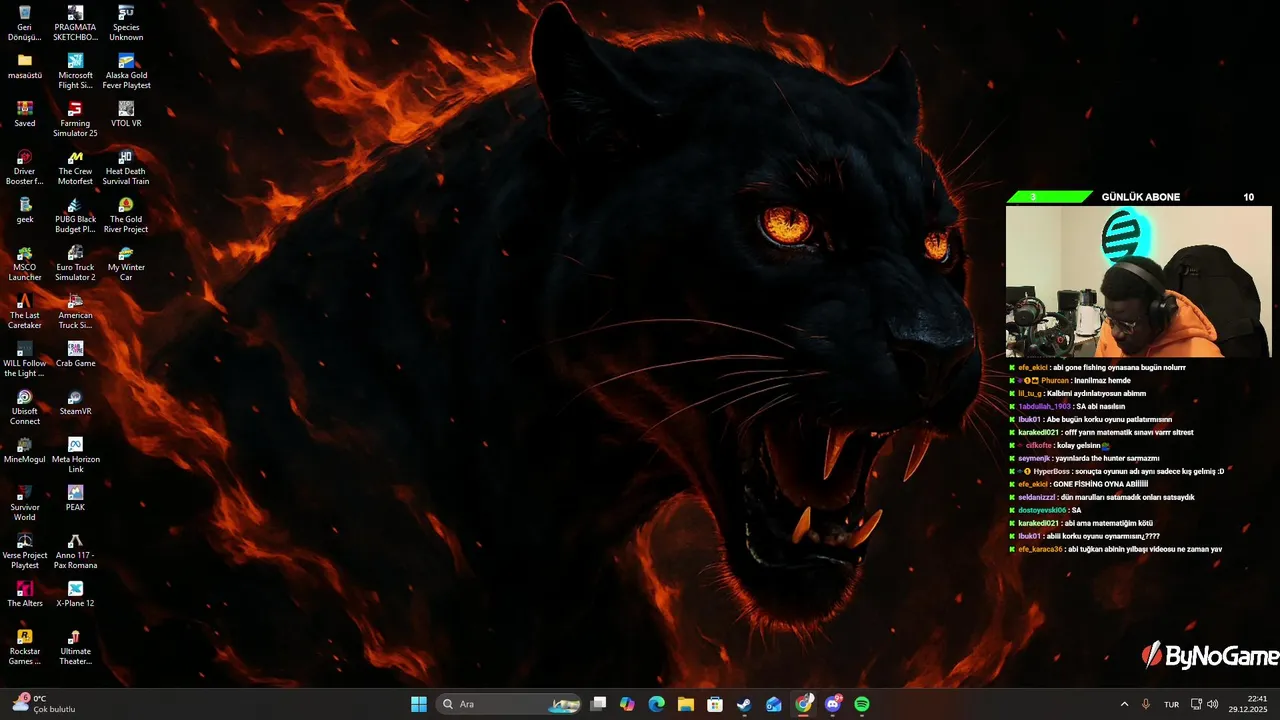Select the Saved archive icon
Viewport: 1280px width, 720px height.
click(x=25, y=114)
